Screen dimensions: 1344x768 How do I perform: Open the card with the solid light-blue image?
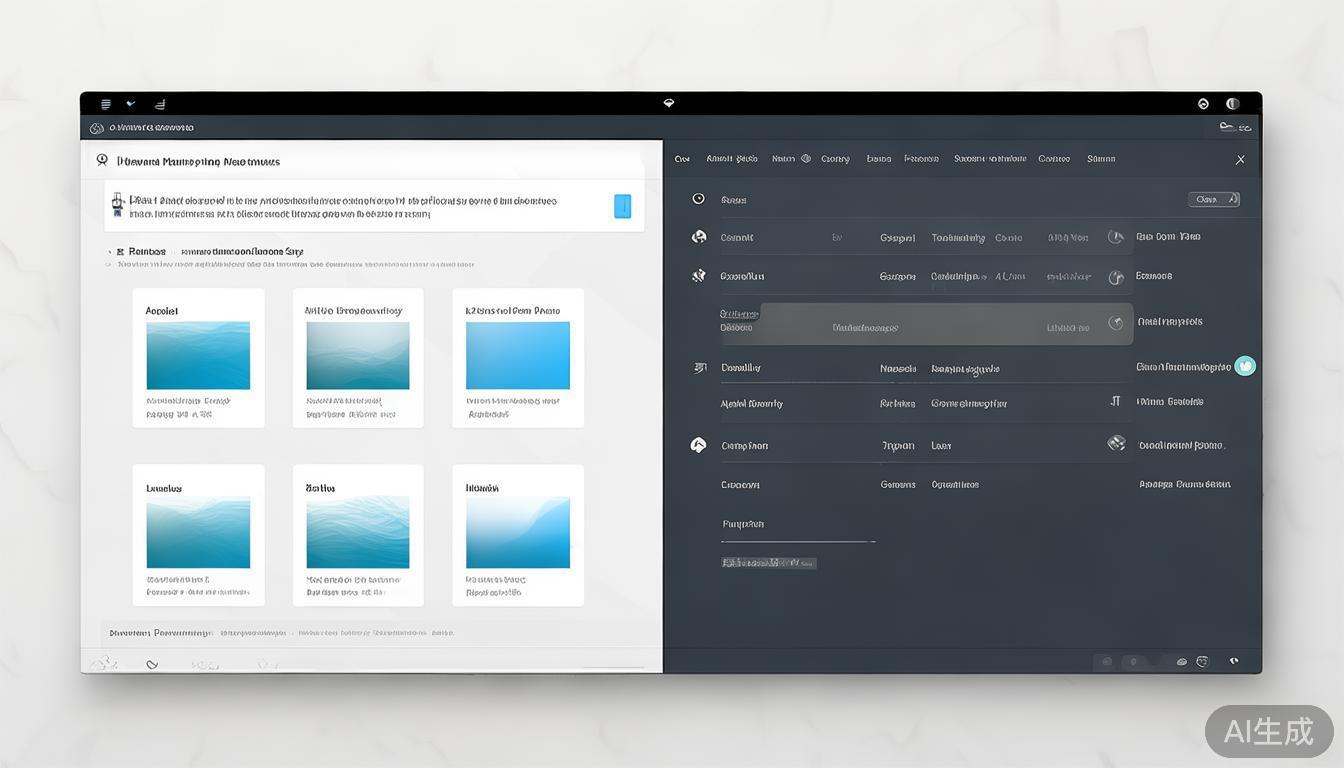click(x=518, y=358)
